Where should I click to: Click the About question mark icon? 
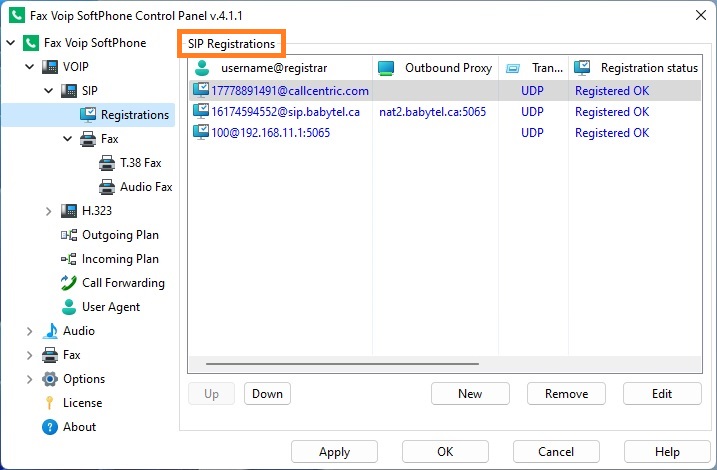click(50, 427)
